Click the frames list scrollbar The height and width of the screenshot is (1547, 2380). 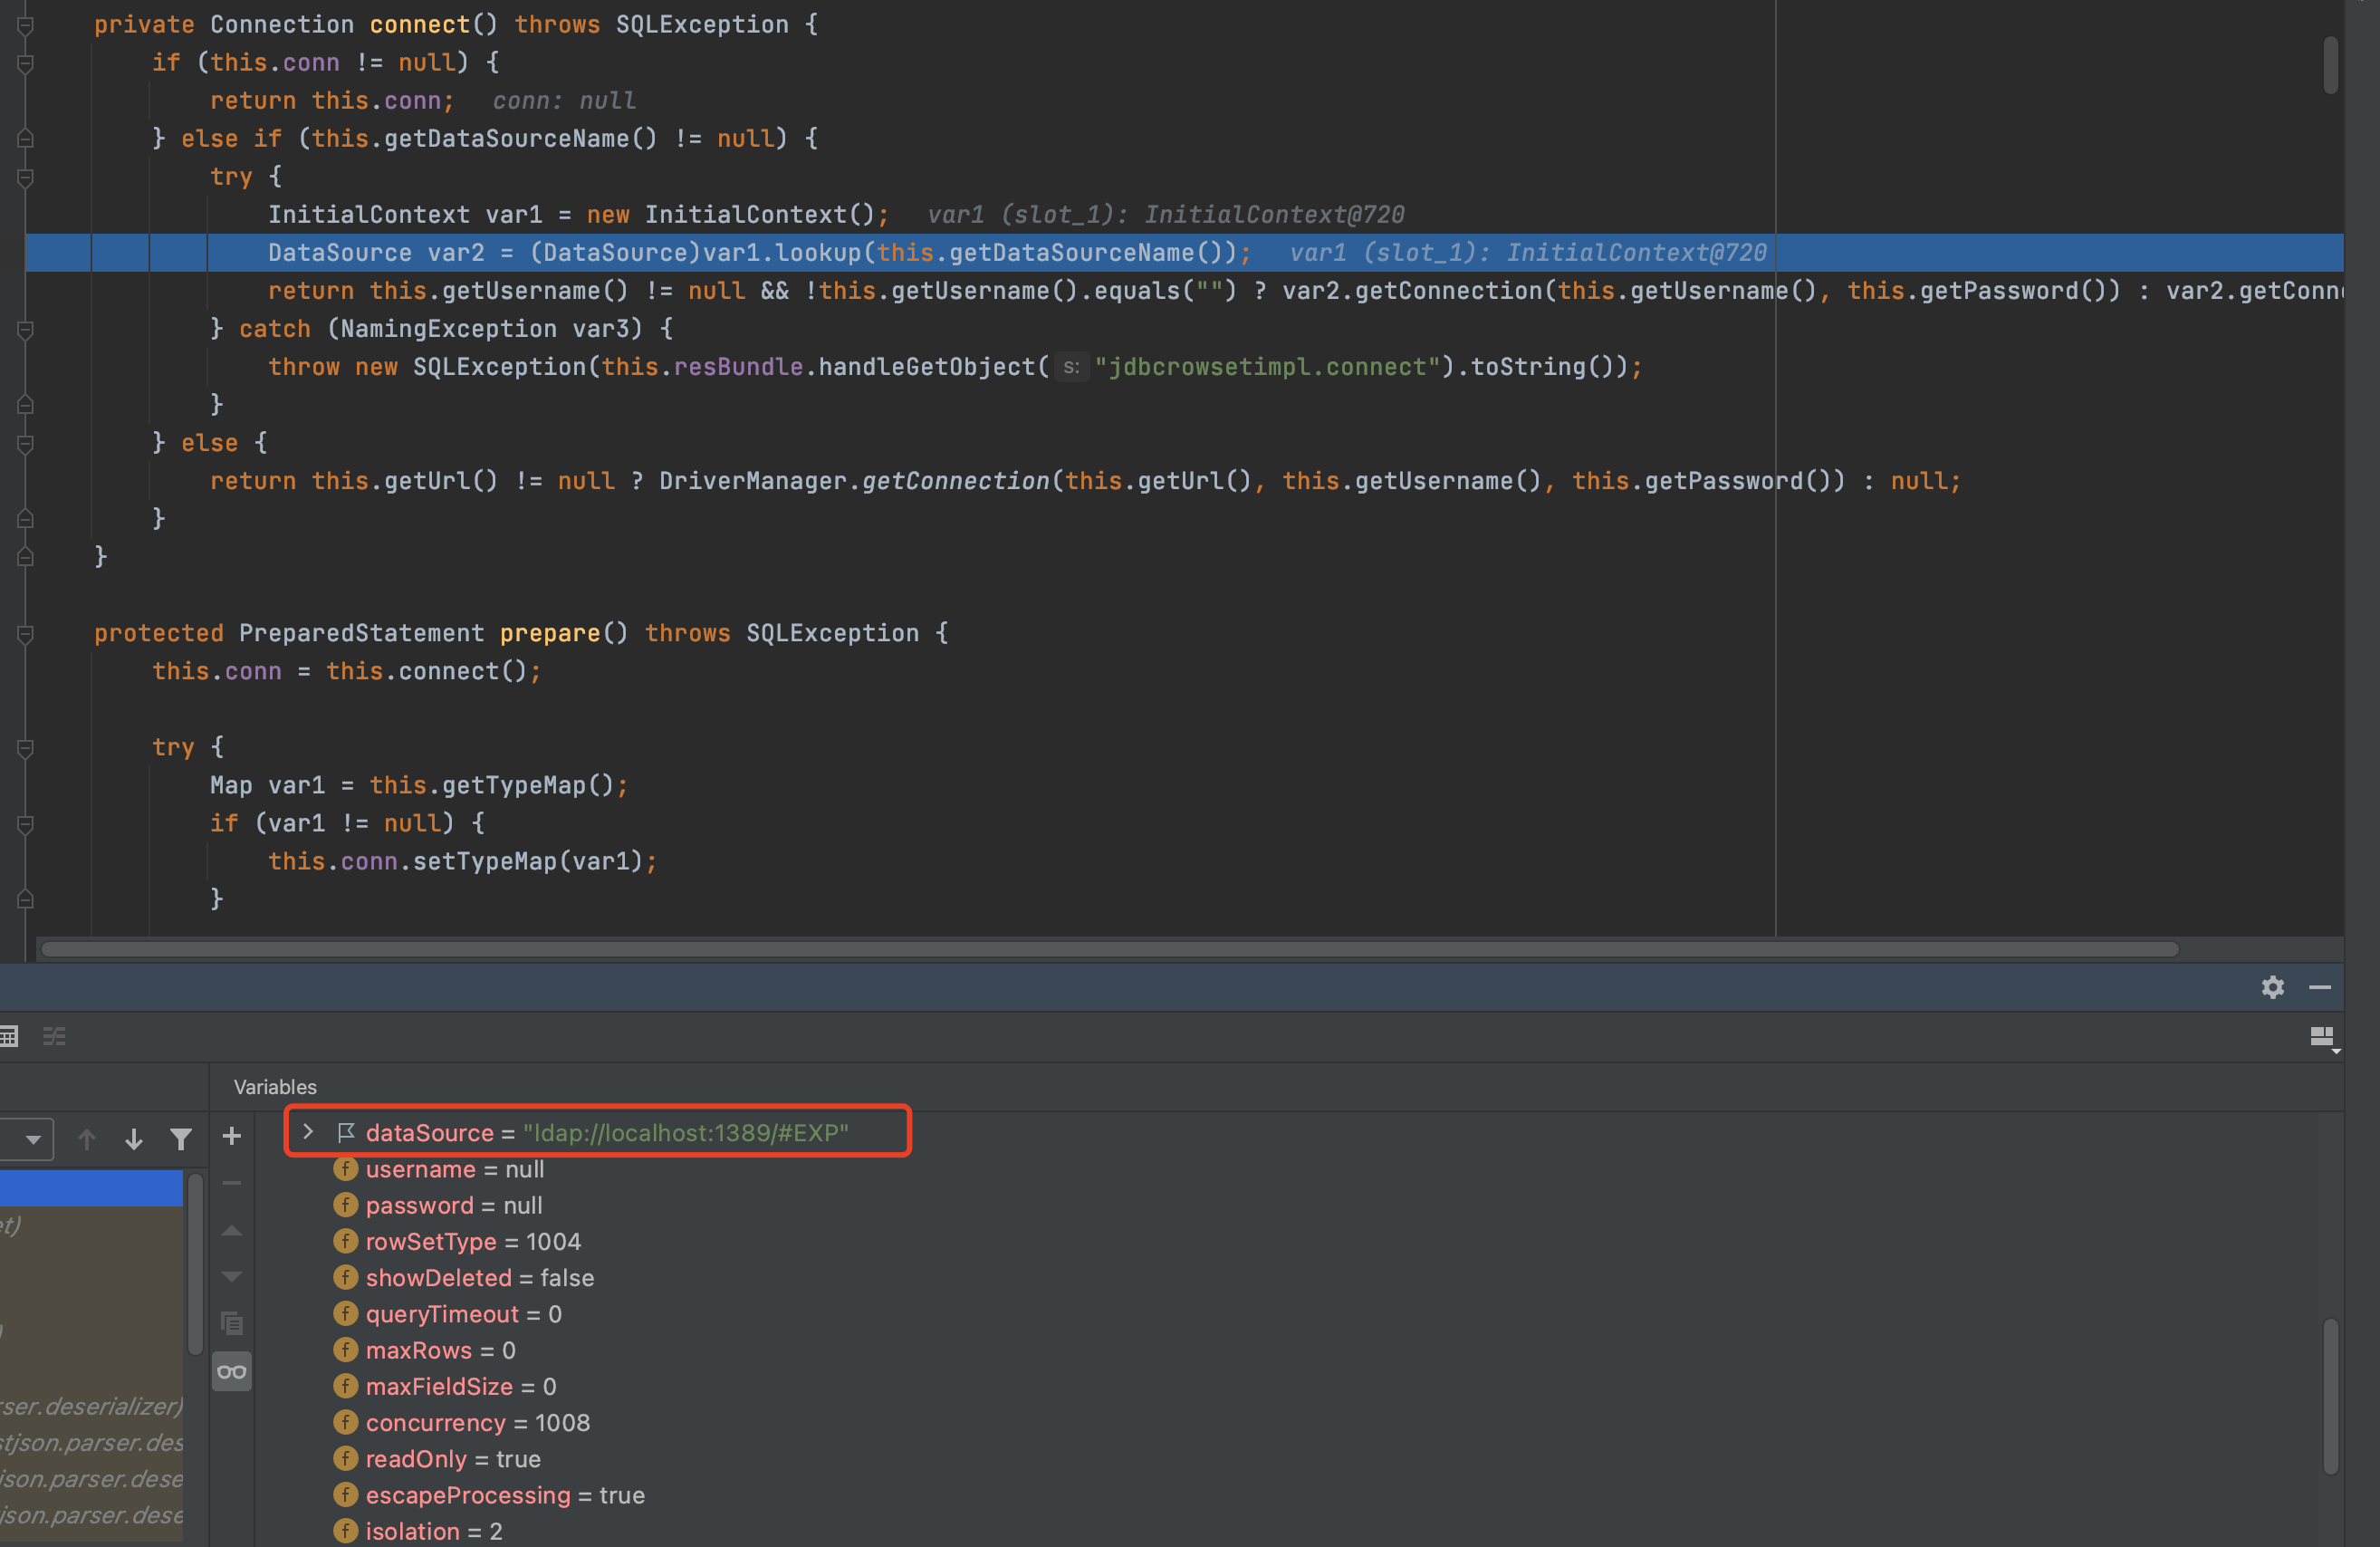[196, 1264]
